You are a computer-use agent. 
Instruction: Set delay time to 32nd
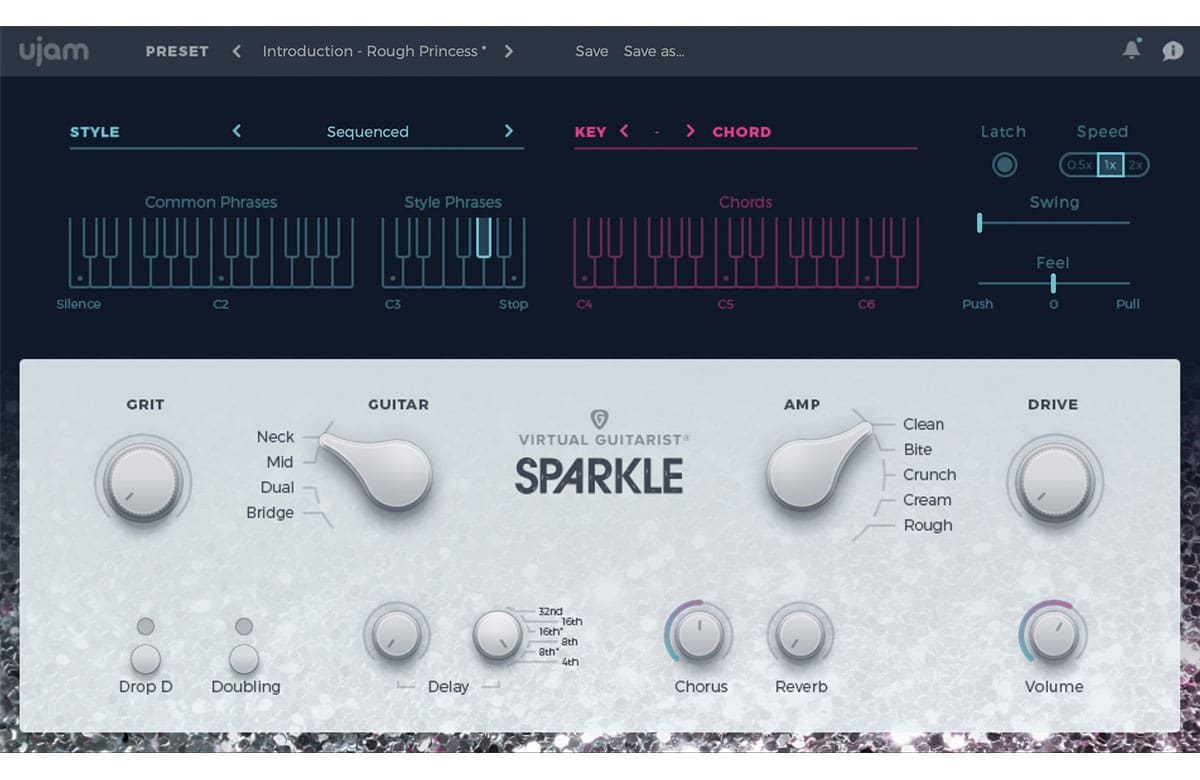(550, 611)
